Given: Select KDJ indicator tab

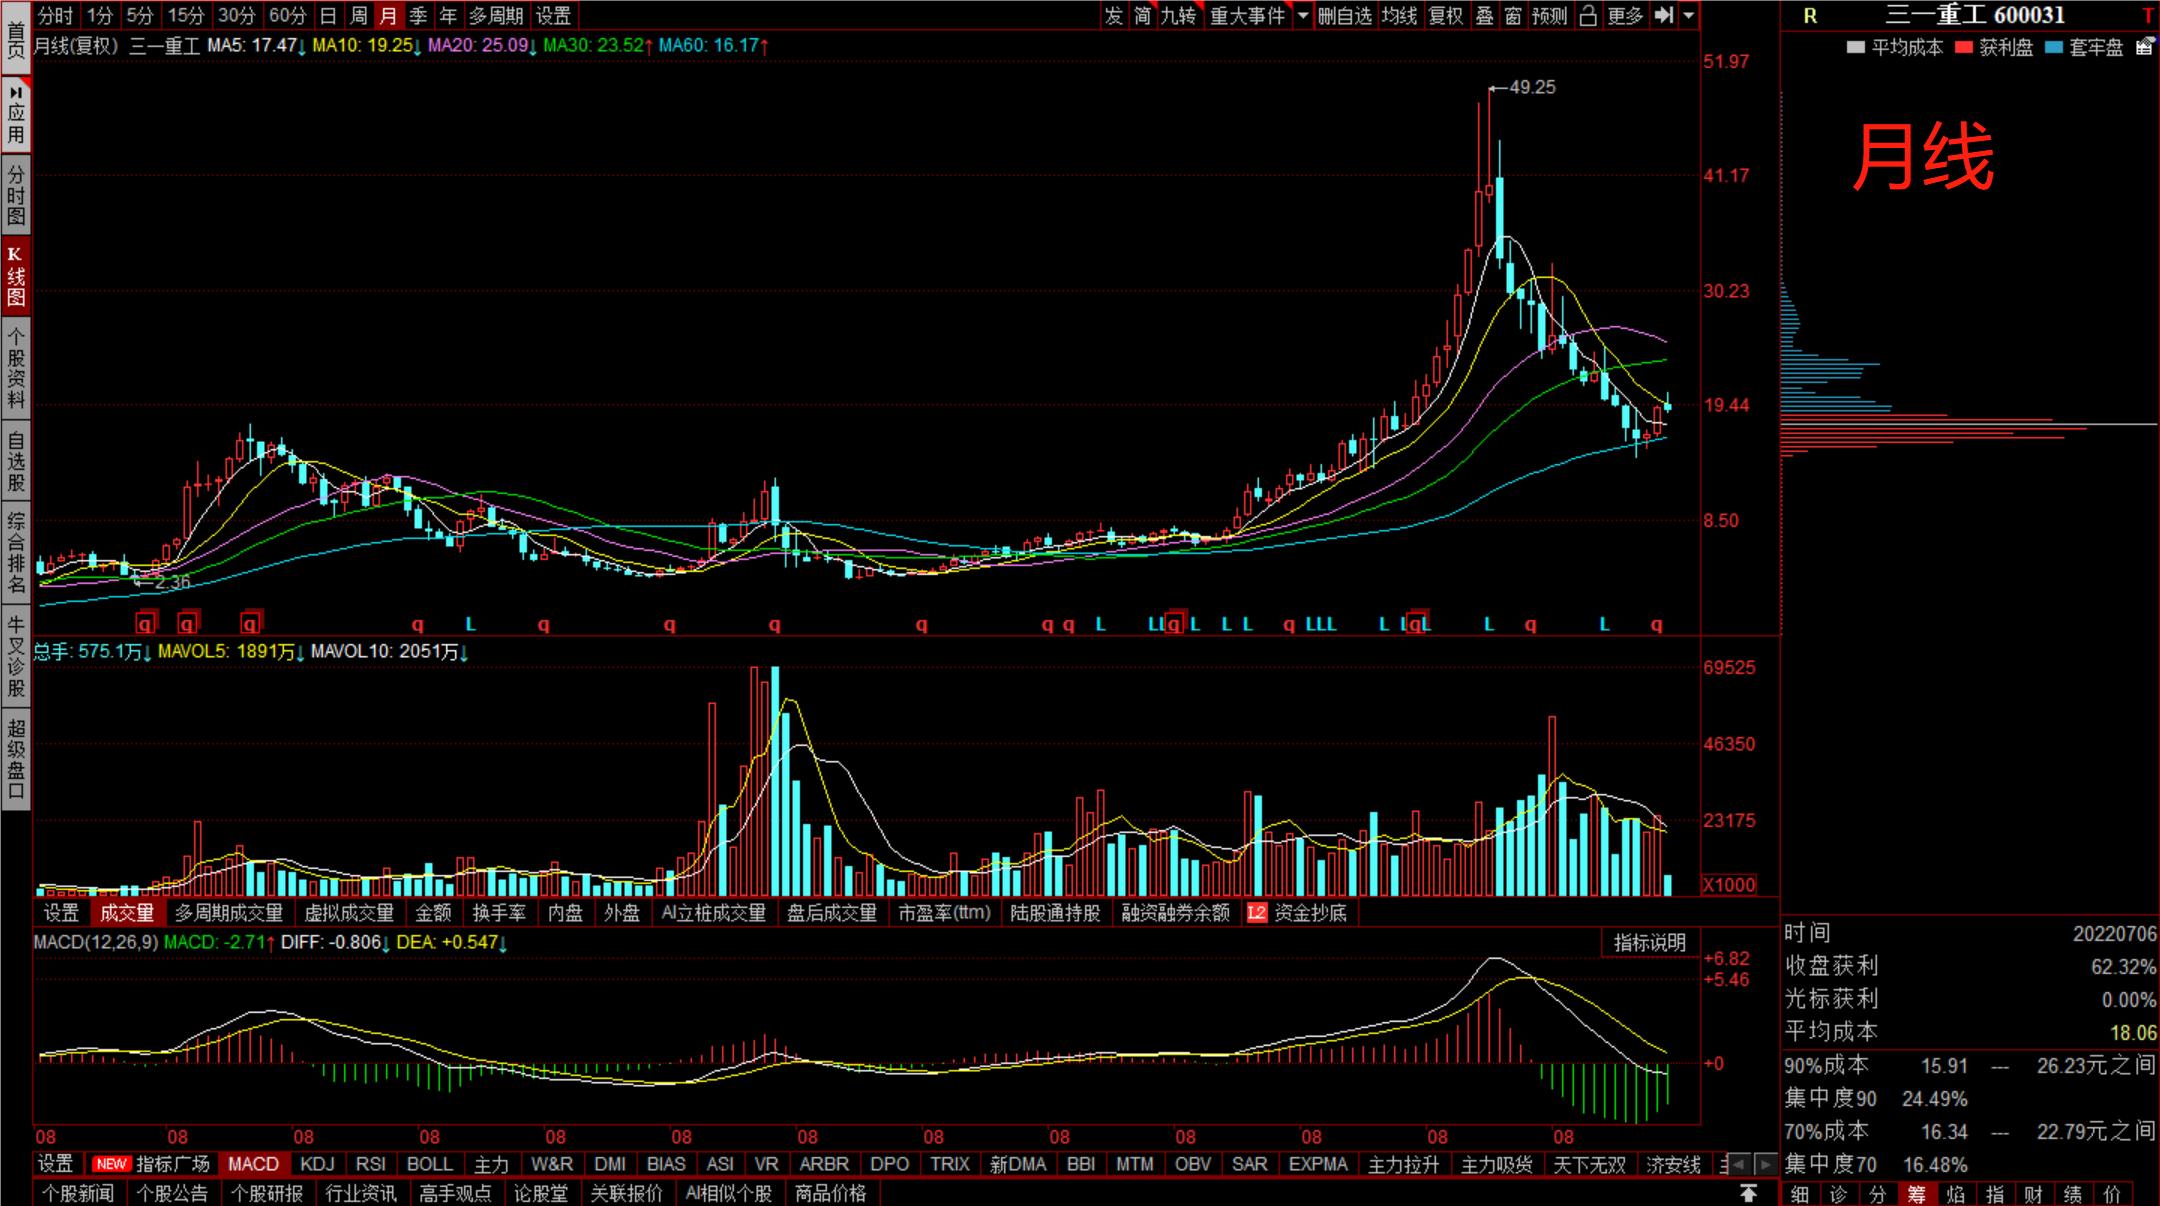Looking at the screenshot, I should tap(317, 1164).
